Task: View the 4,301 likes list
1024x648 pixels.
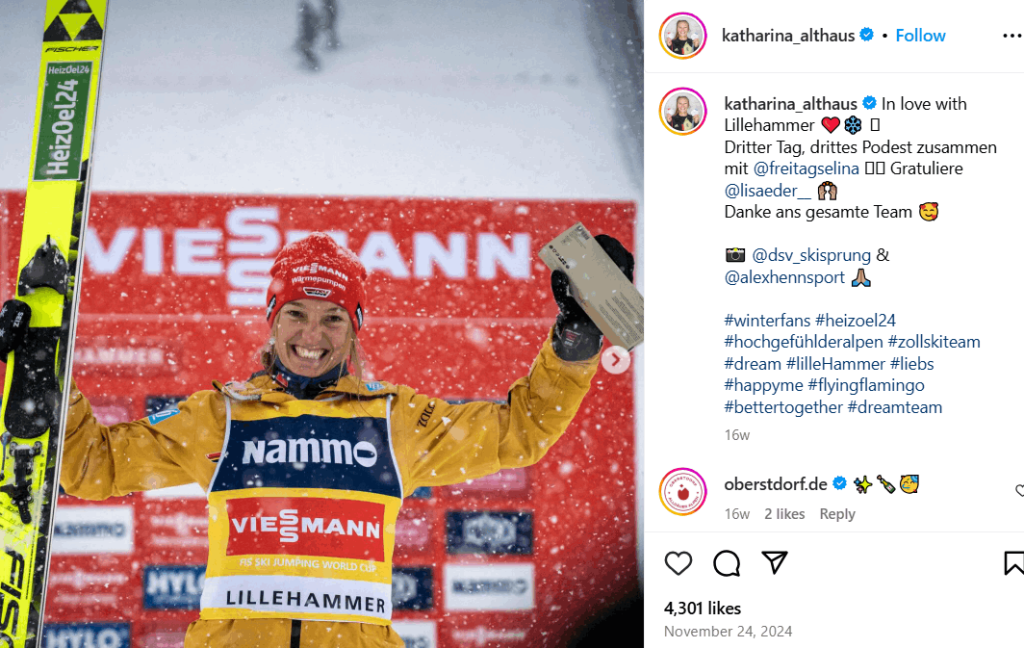Action: pyautogui.click(x=702, y=608)
